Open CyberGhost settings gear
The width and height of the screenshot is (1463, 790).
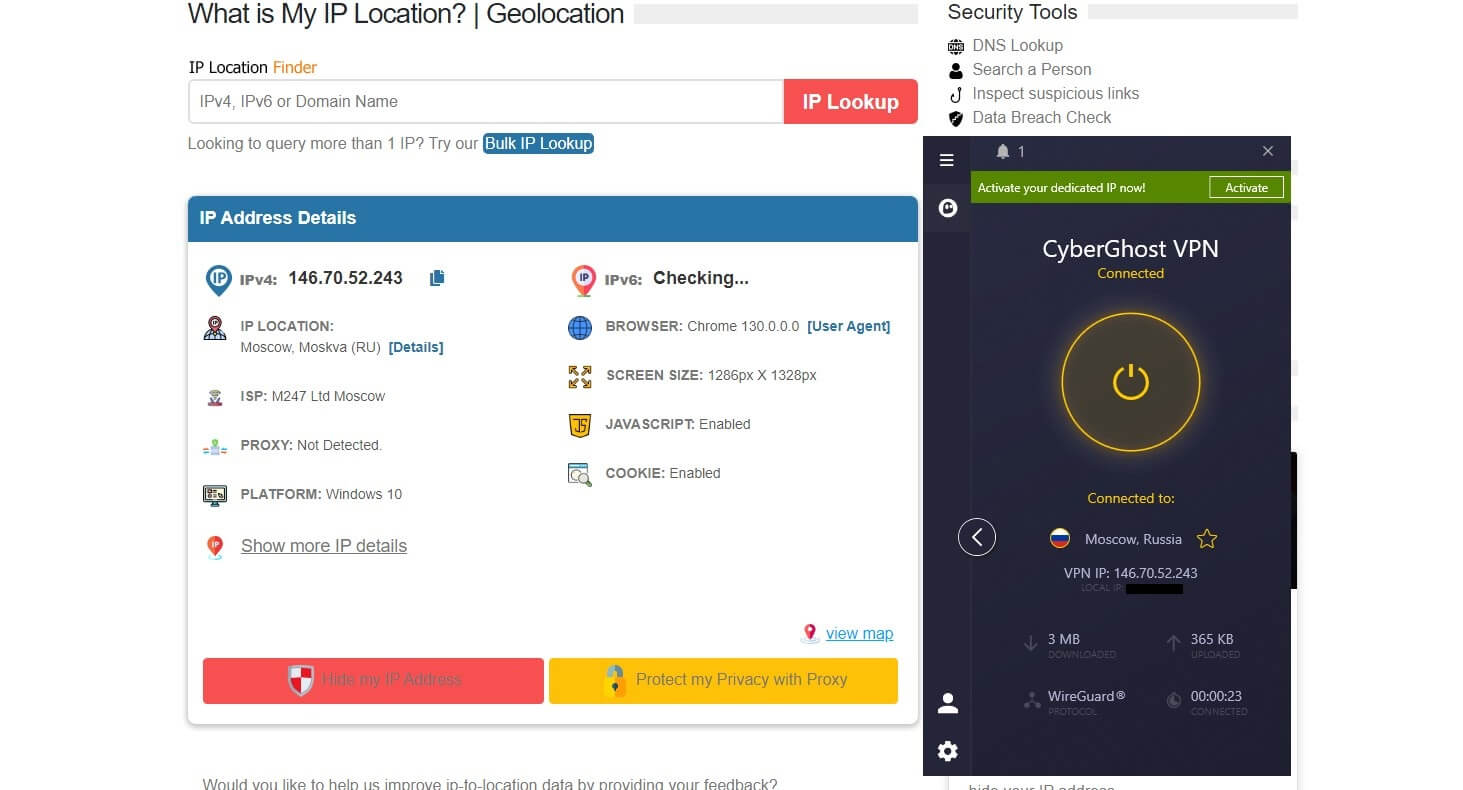[946, 750]
